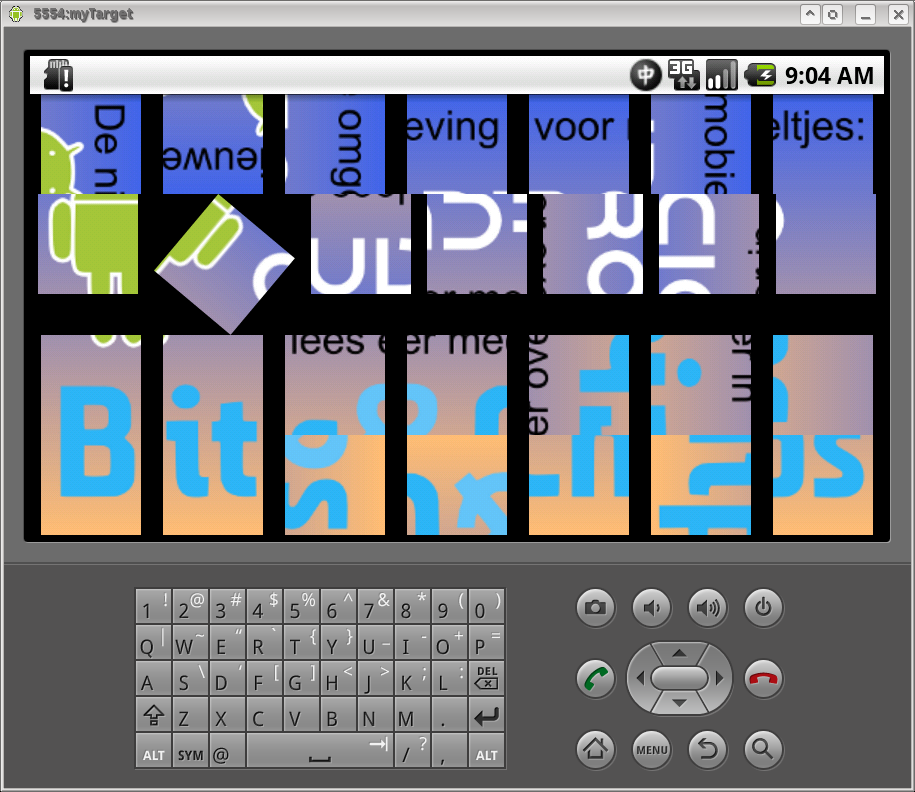
Task: Tap the 'eving' image tile
Action: 457,144
